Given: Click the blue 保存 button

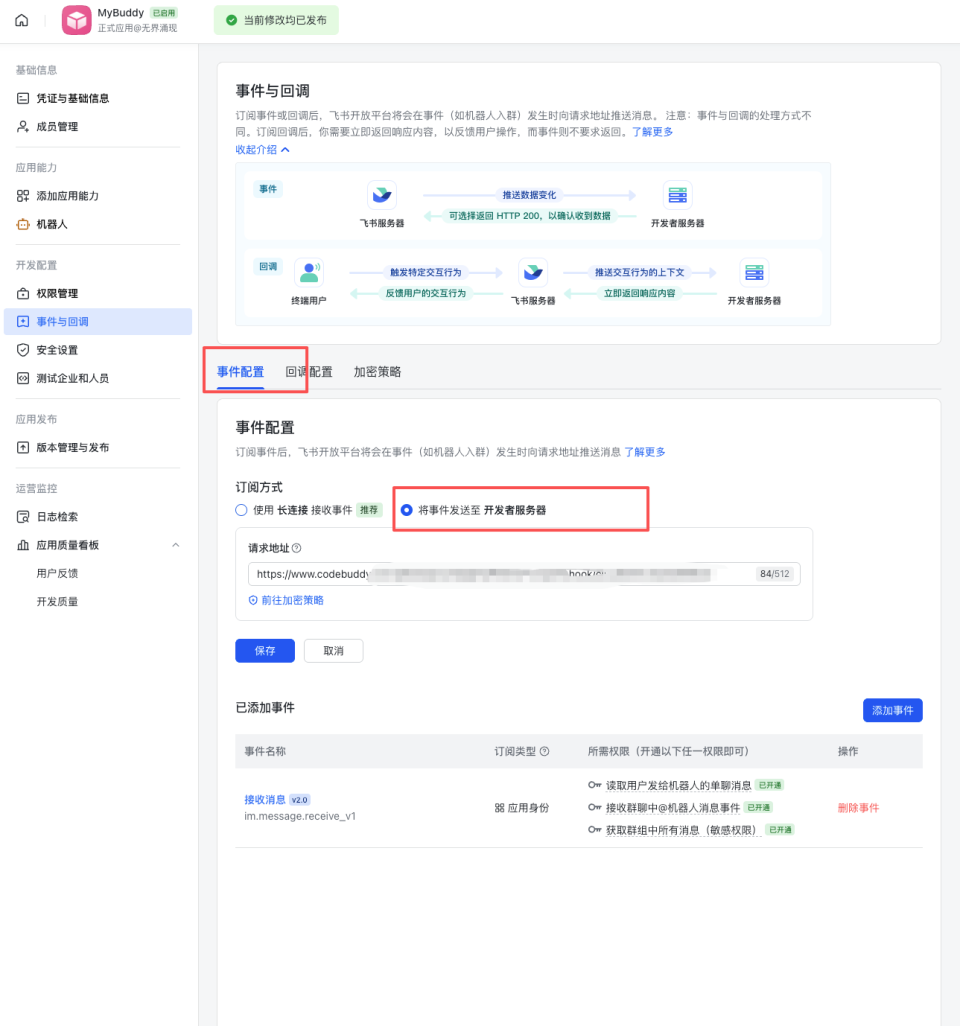Looking at the screenshot, I should (264, 650).
